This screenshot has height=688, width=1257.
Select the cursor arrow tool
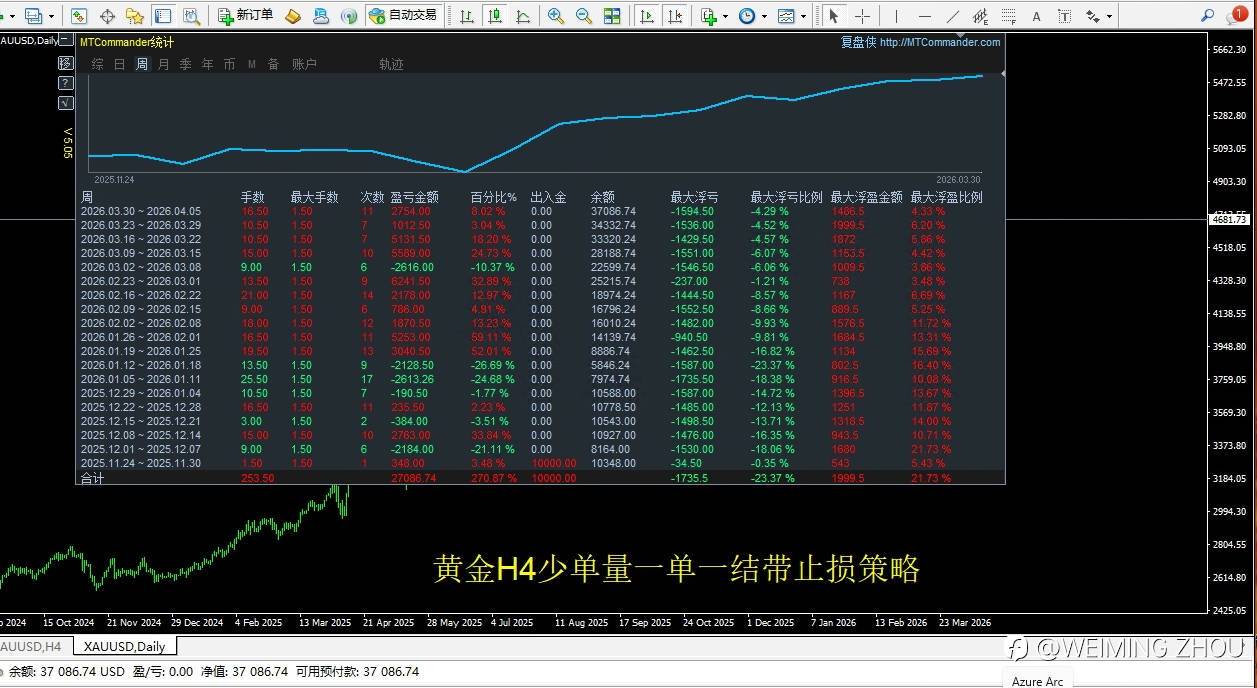[834, 16]
